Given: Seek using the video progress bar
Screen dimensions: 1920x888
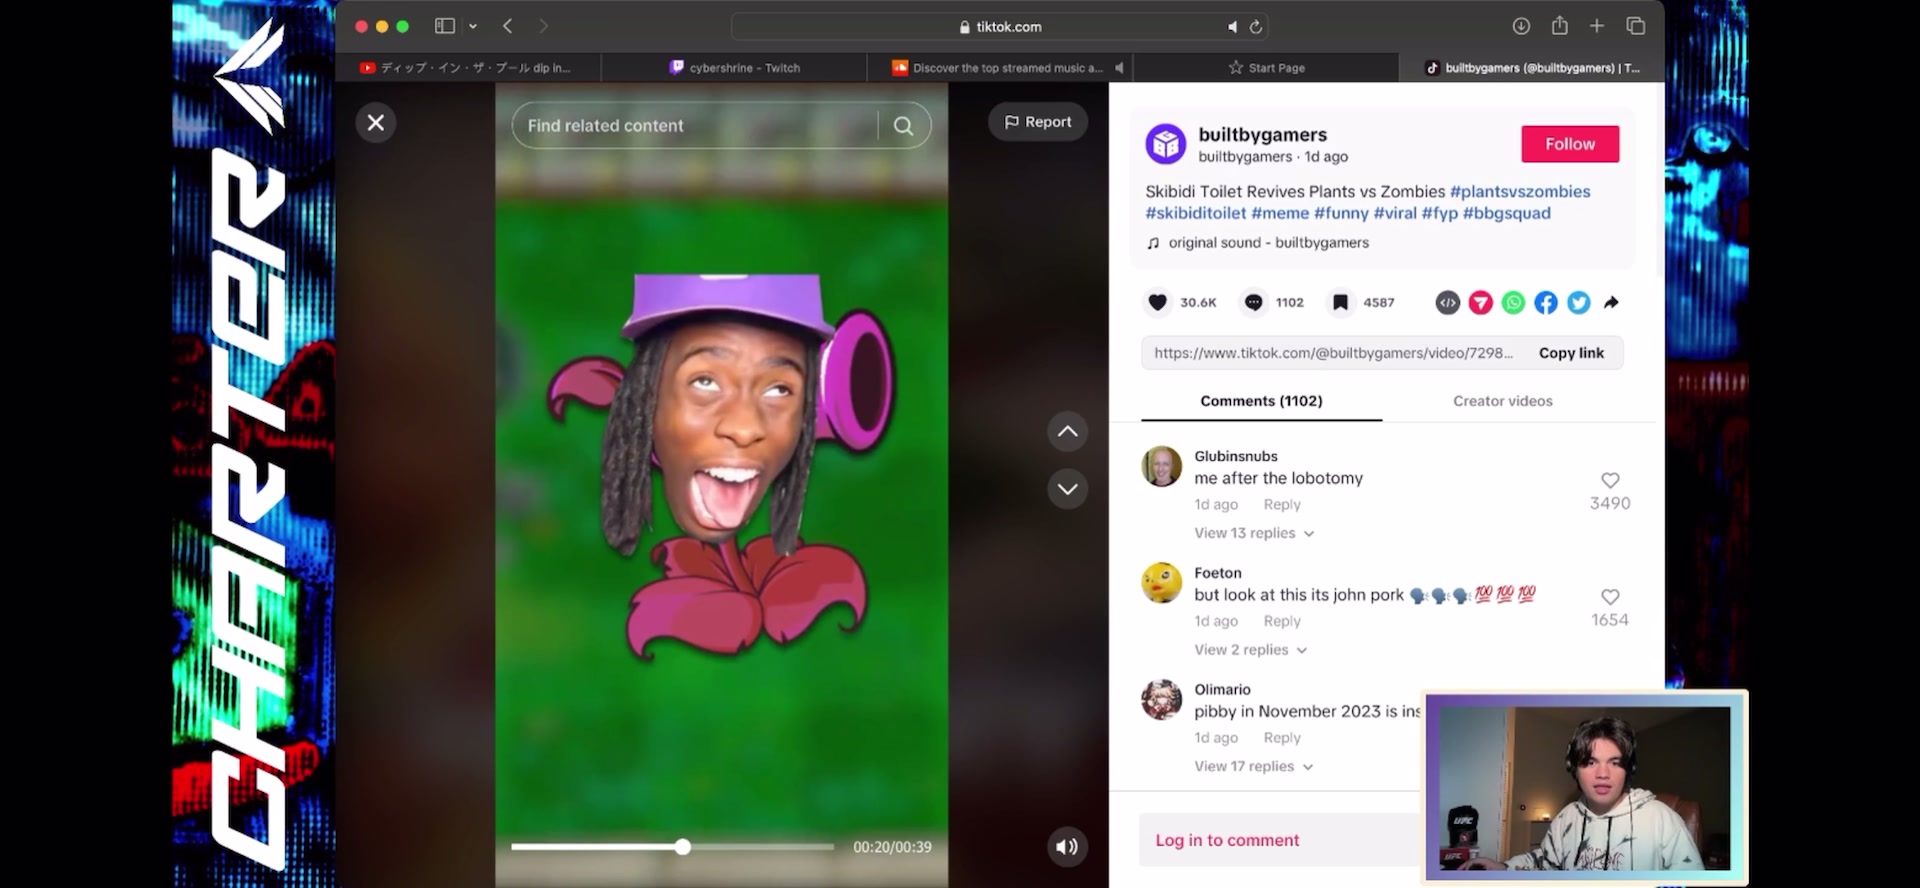Looking at the screenshot, I should [672, 847].
